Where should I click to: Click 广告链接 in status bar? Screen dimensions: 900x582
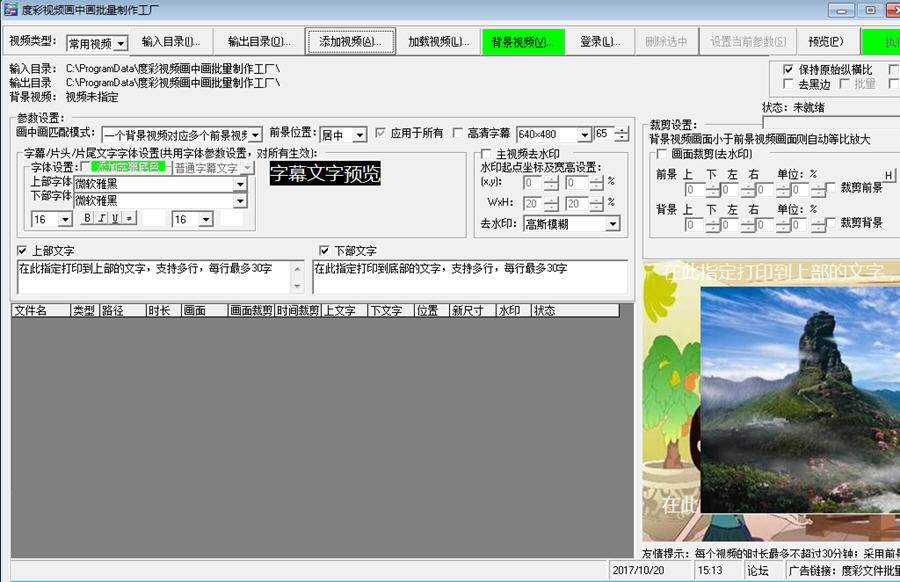coord(843,570)
